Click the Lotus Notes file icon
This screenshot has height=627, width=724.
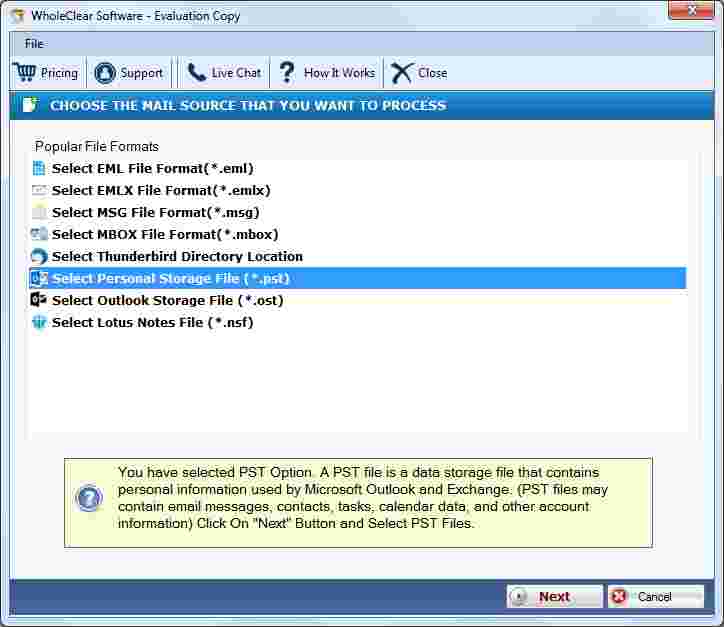click(x=39, y=322)
